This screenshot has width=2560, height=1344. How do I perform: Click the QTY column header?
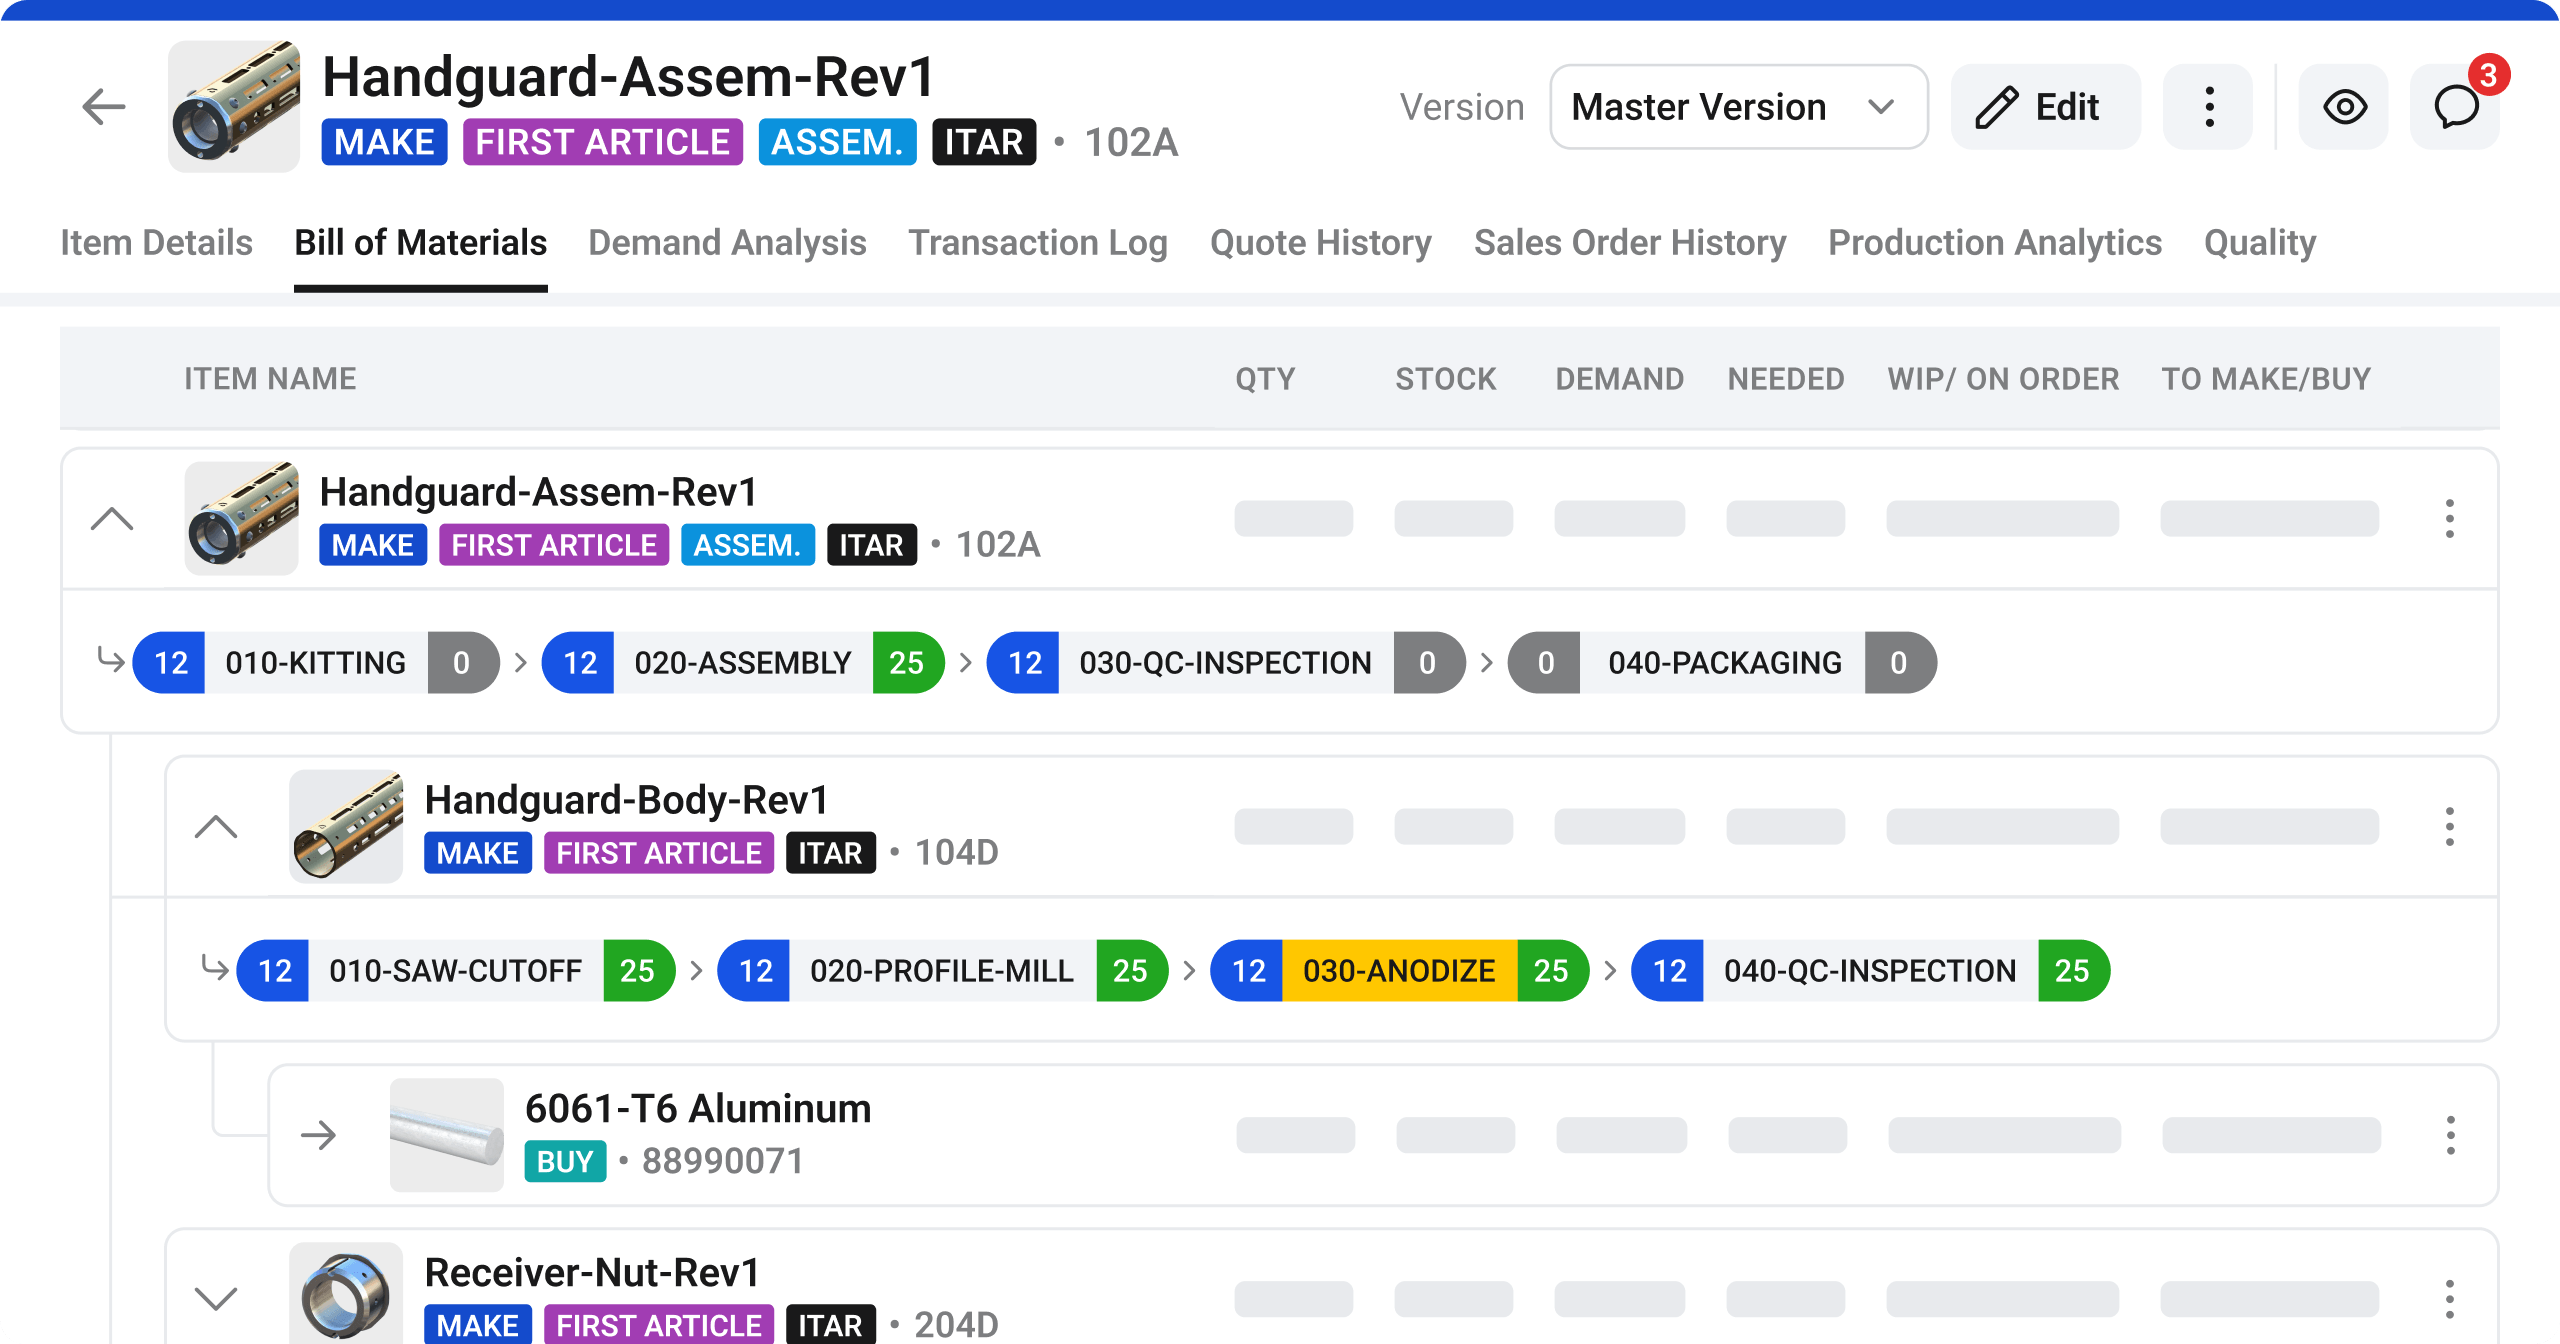(1265, 379)
